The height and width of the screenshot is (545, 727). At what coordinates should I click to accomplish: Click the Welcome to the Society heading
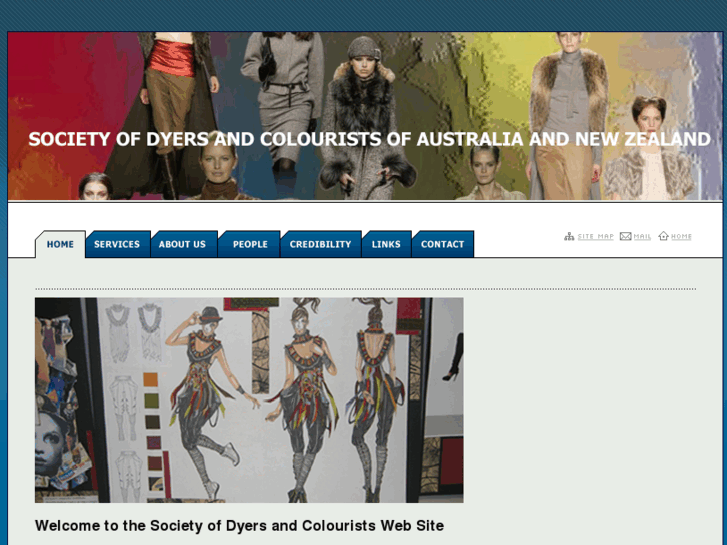[x=239, y=526]
